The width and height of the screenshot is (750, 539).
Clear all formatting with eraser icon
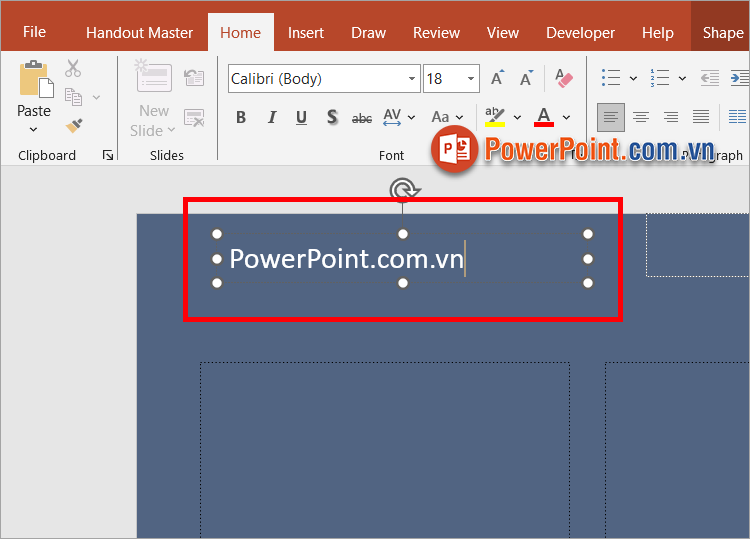[563, 78]
